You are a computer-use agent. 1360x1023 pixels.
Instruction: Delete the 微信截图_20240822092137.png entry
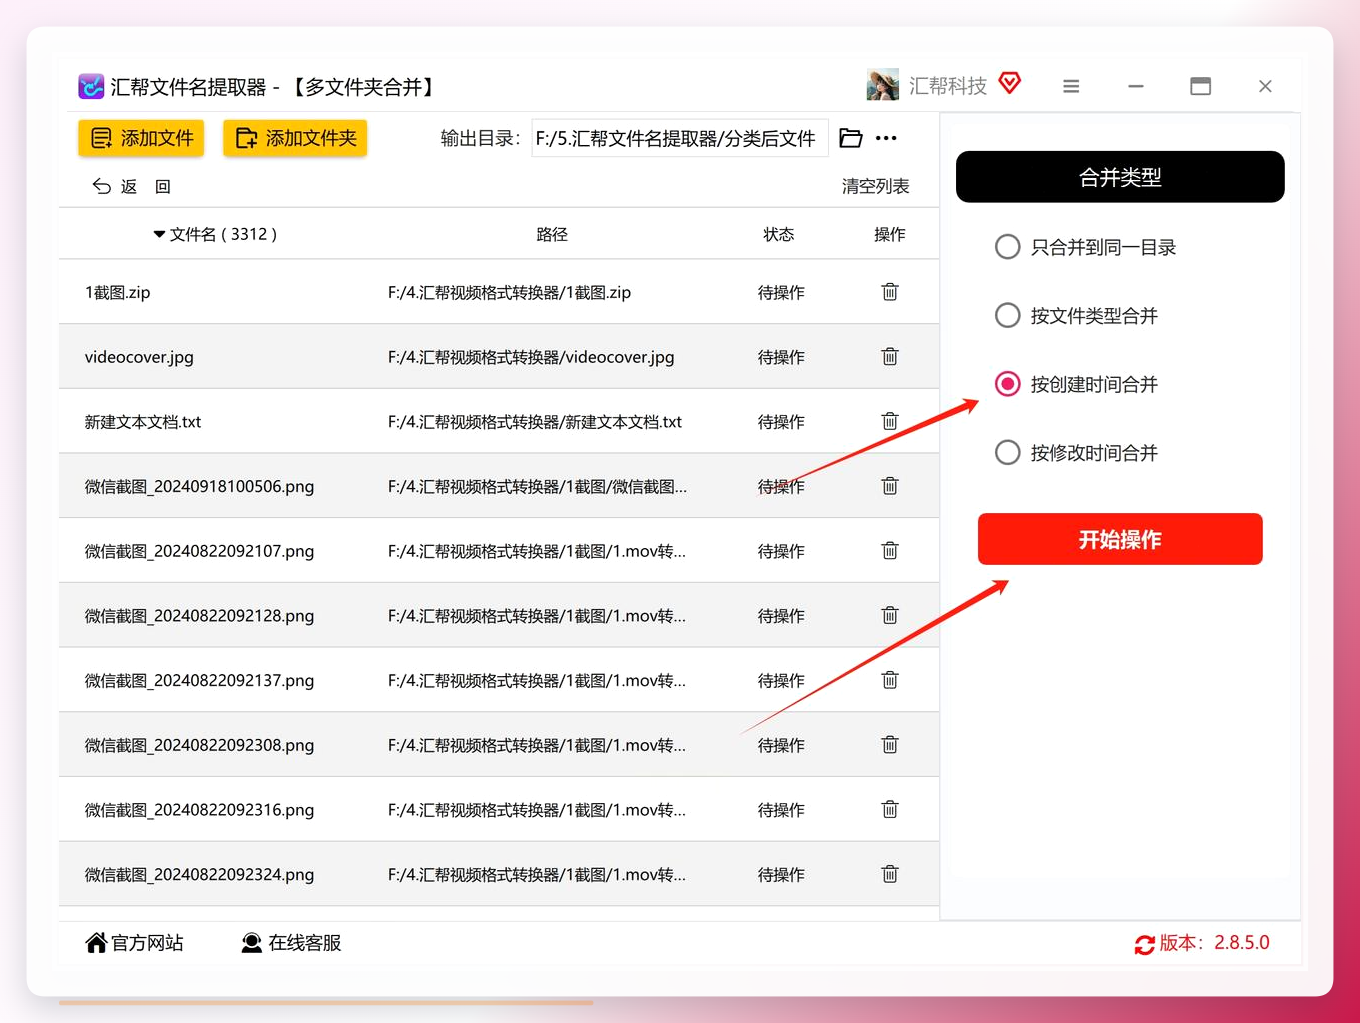[890, 680]
